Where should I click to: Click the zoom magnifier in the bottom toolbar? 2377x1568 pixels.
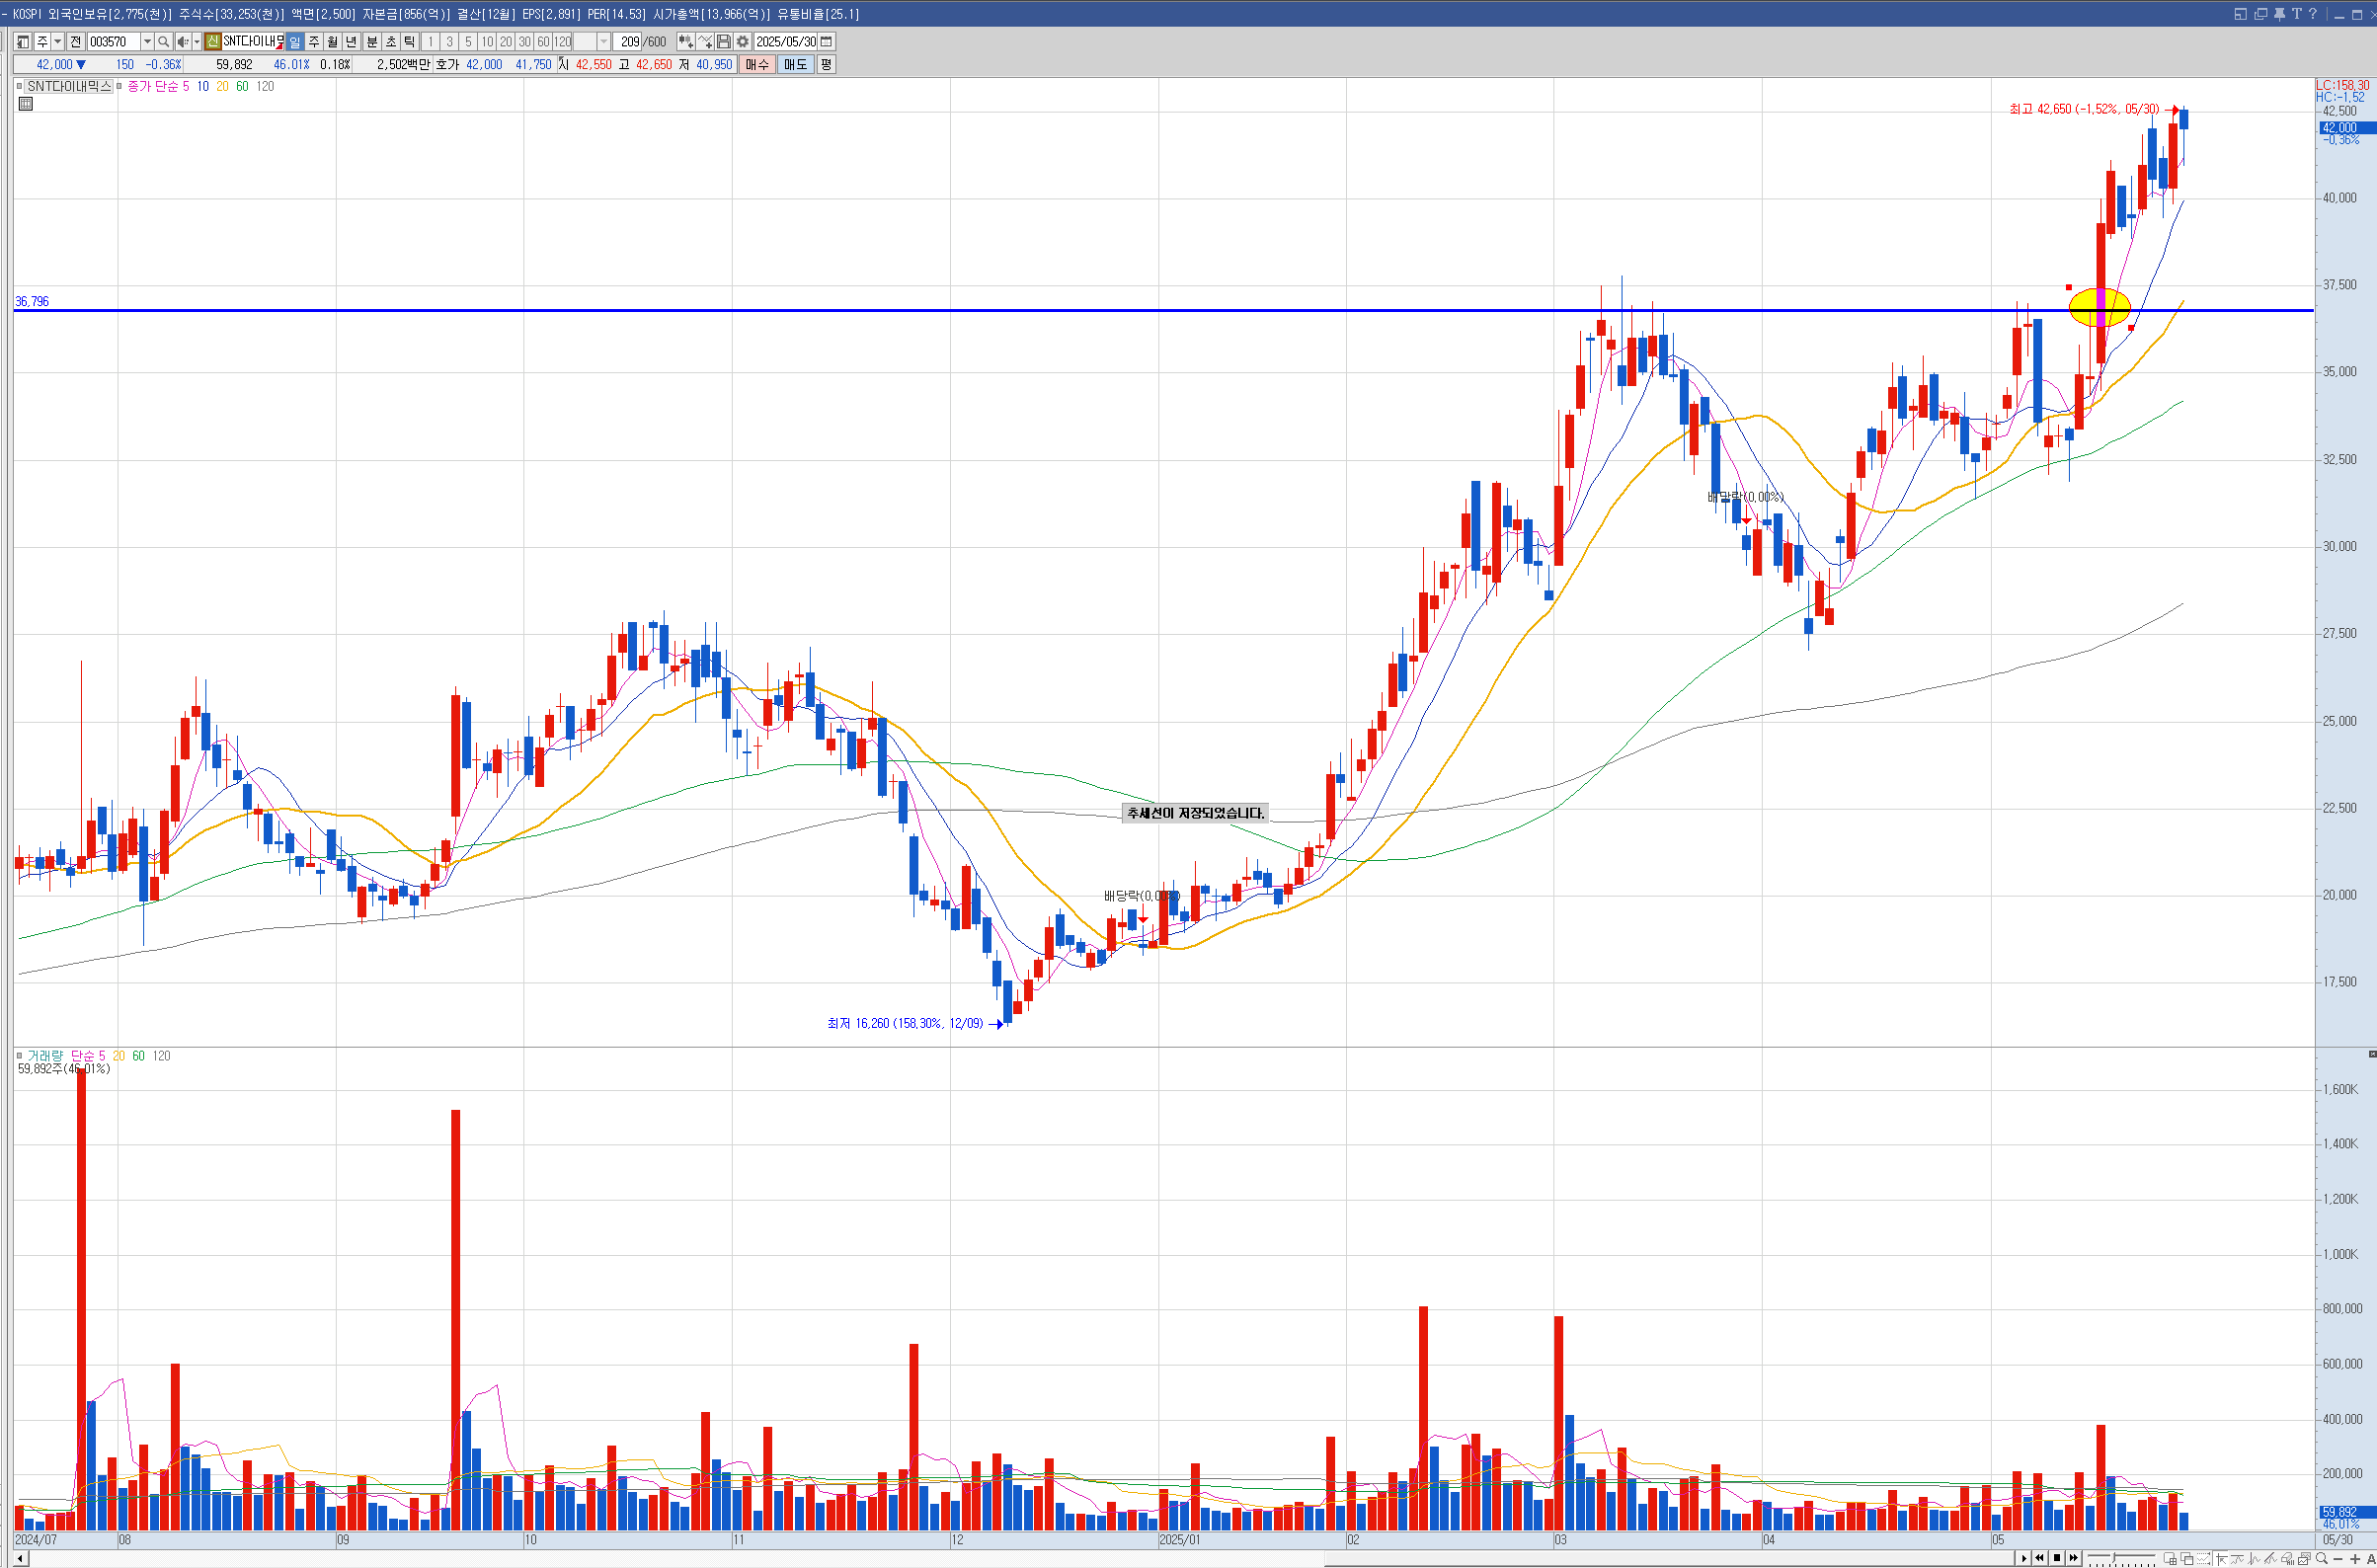pos(2321,1559)
